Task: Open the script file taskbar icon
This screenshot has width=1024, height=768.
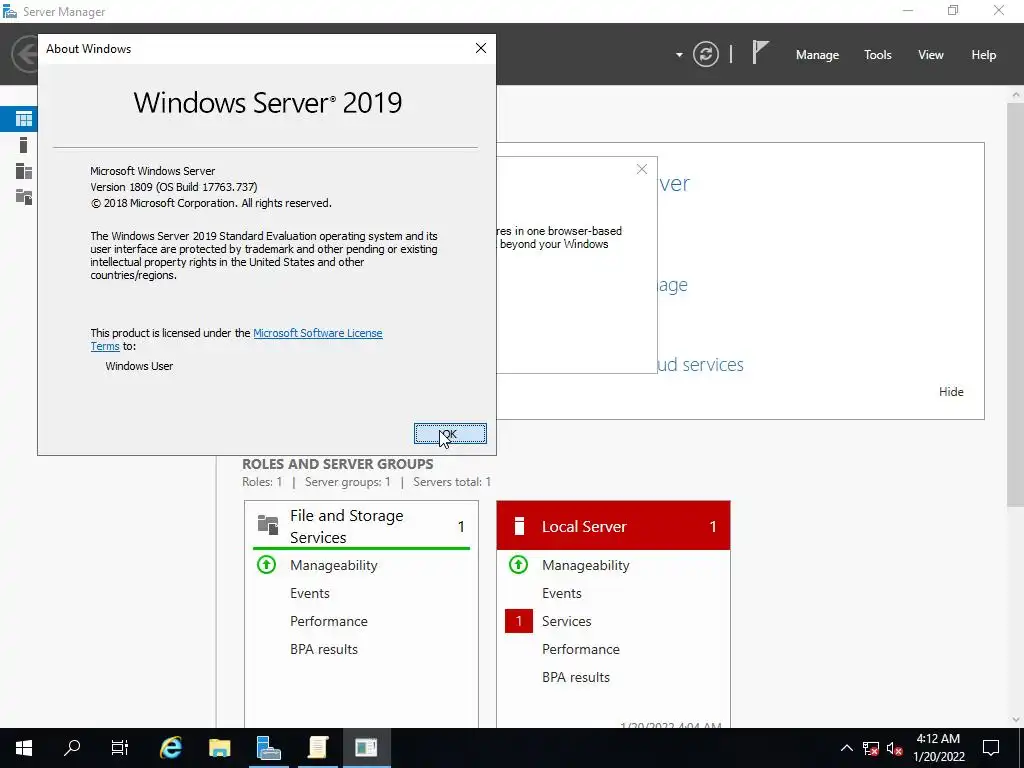Action: click(x=317, y=747)
